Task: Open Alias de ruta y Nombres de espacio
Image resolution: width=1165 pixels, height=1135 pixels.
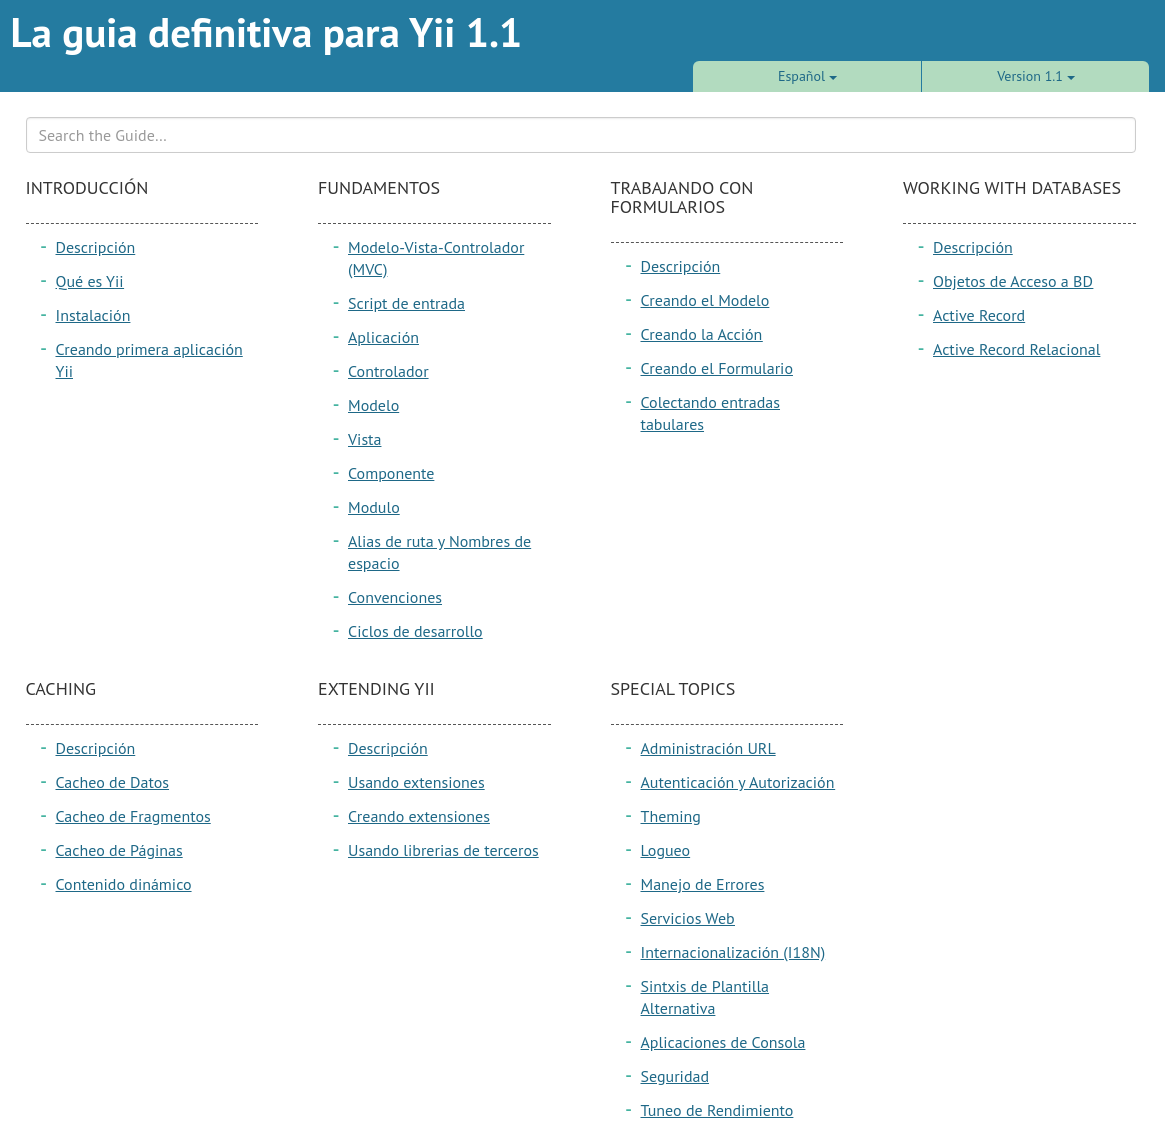Action: click(439, 553)
